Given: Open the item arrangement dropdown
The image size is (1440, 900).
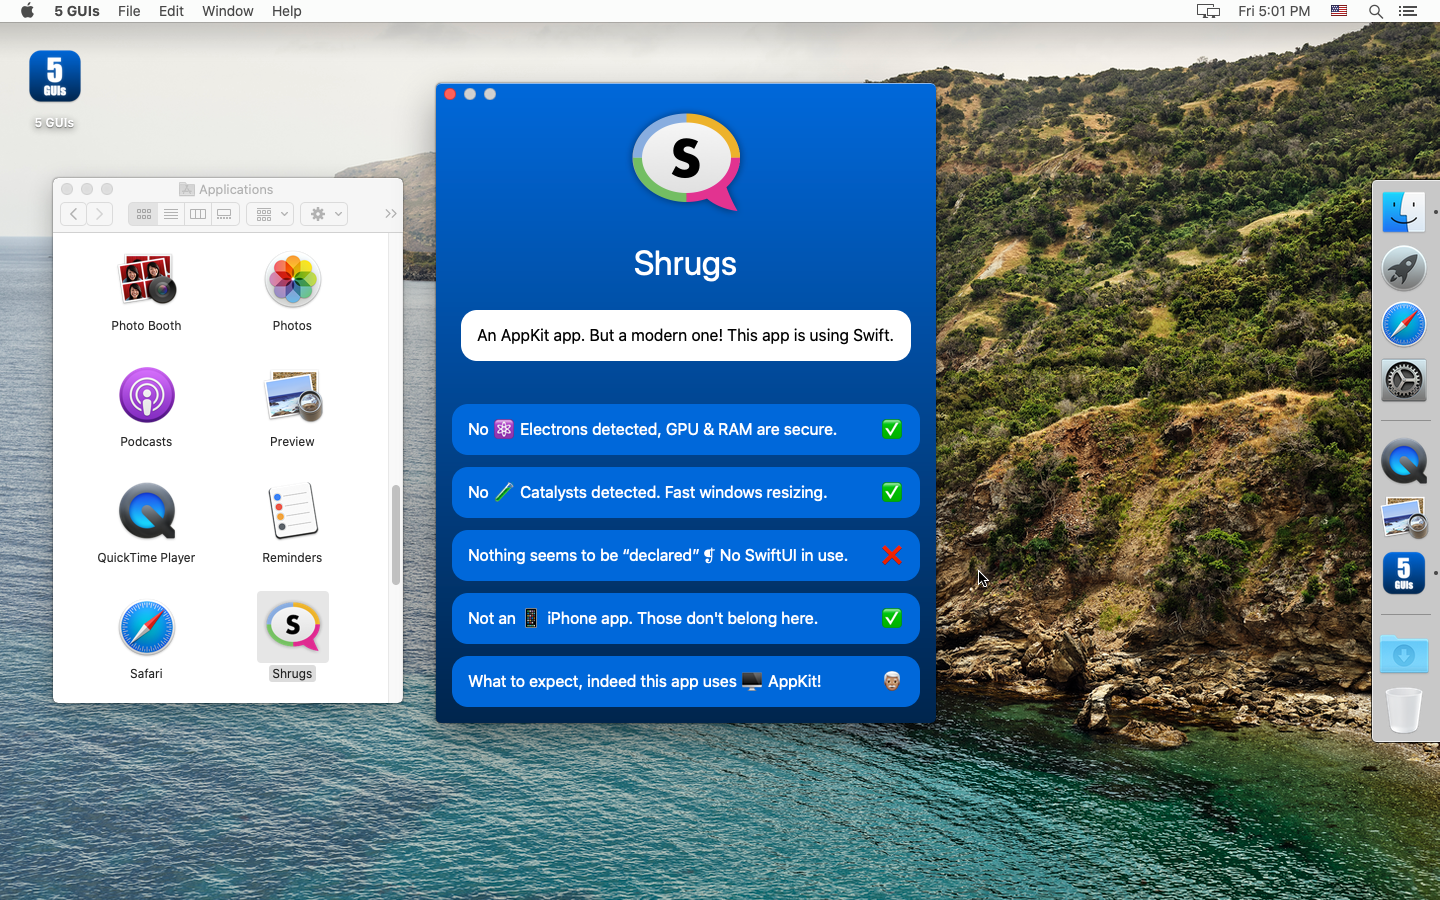Looking at the screenshot, I should [269, 213].
